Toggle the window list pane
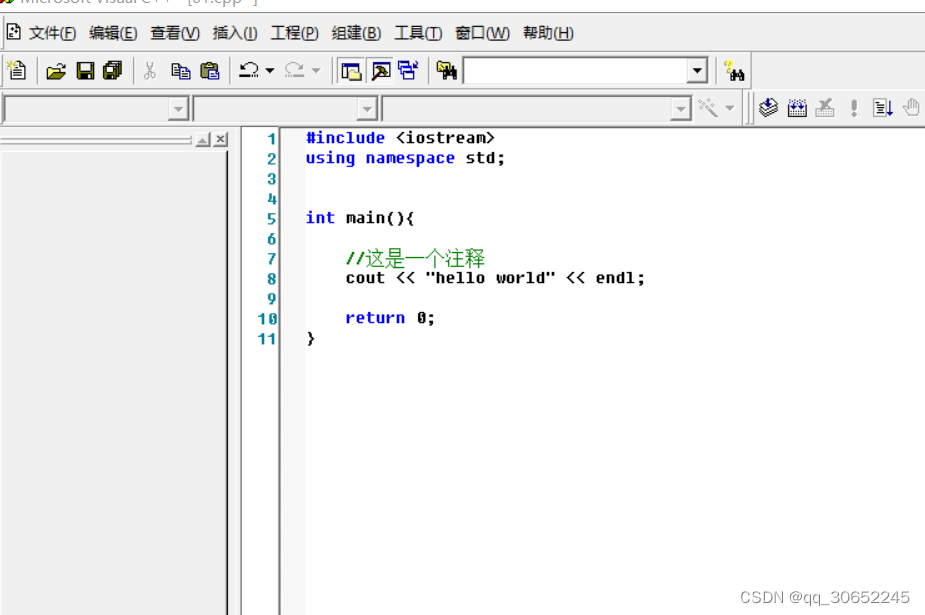Viewport: 925px width, 615px height. [x=407, y=70]
